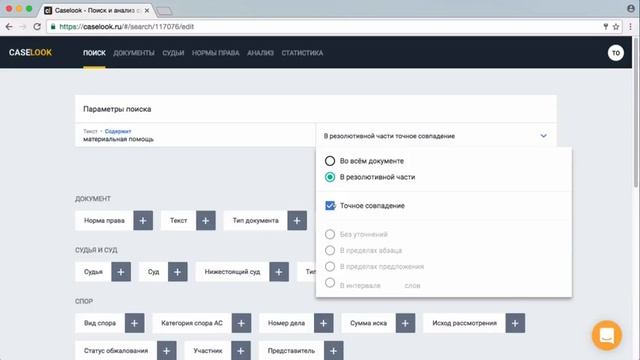This screenshot has width=640, height=360.
Task: Add a Номер дела filter with plus
Action: point(324,323)
